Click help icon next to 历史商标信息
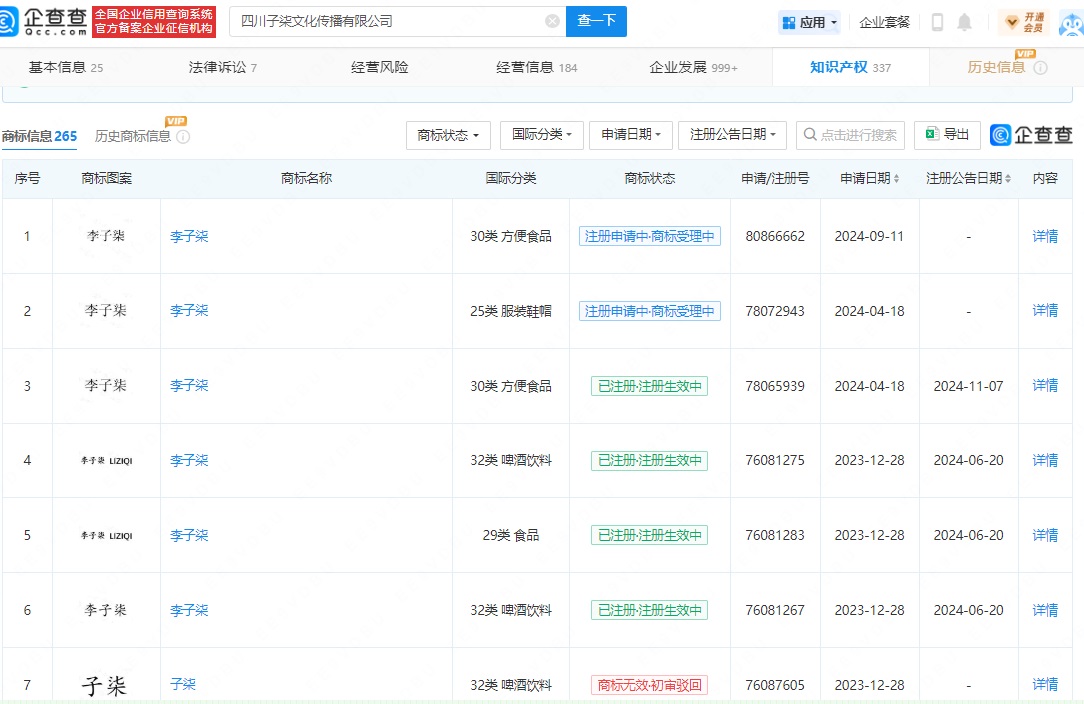This screenshot has width=1084, height=704. pyautogui.click(x=183, y=137)
